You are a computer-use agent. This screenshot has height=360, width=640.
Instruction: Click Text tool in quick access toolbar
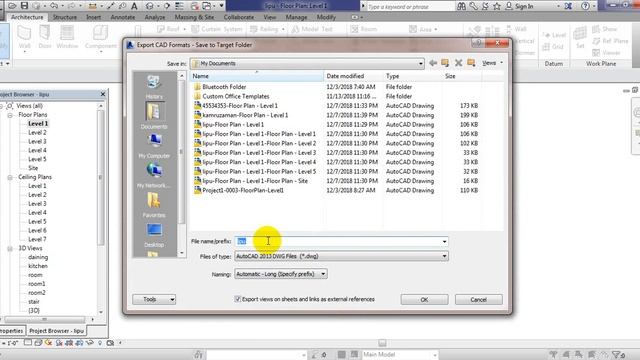134,6
